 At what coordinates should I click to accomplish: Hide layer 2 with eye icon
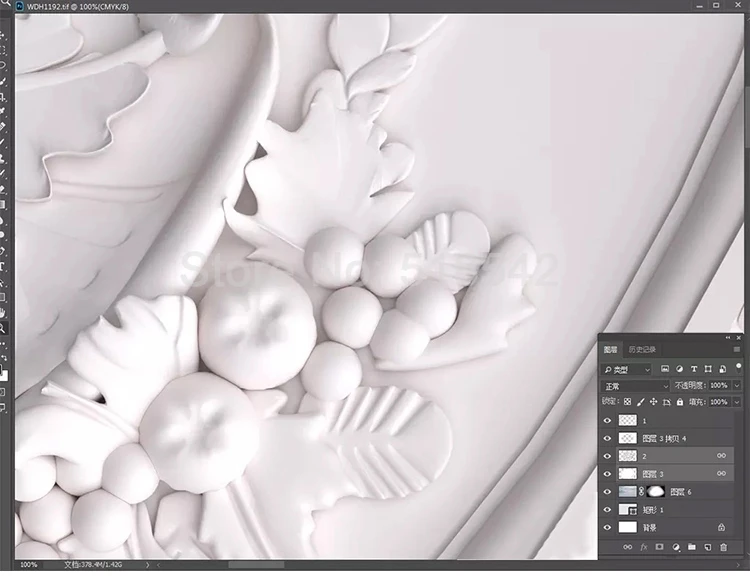pyautogui.click(x=607, y=456)
